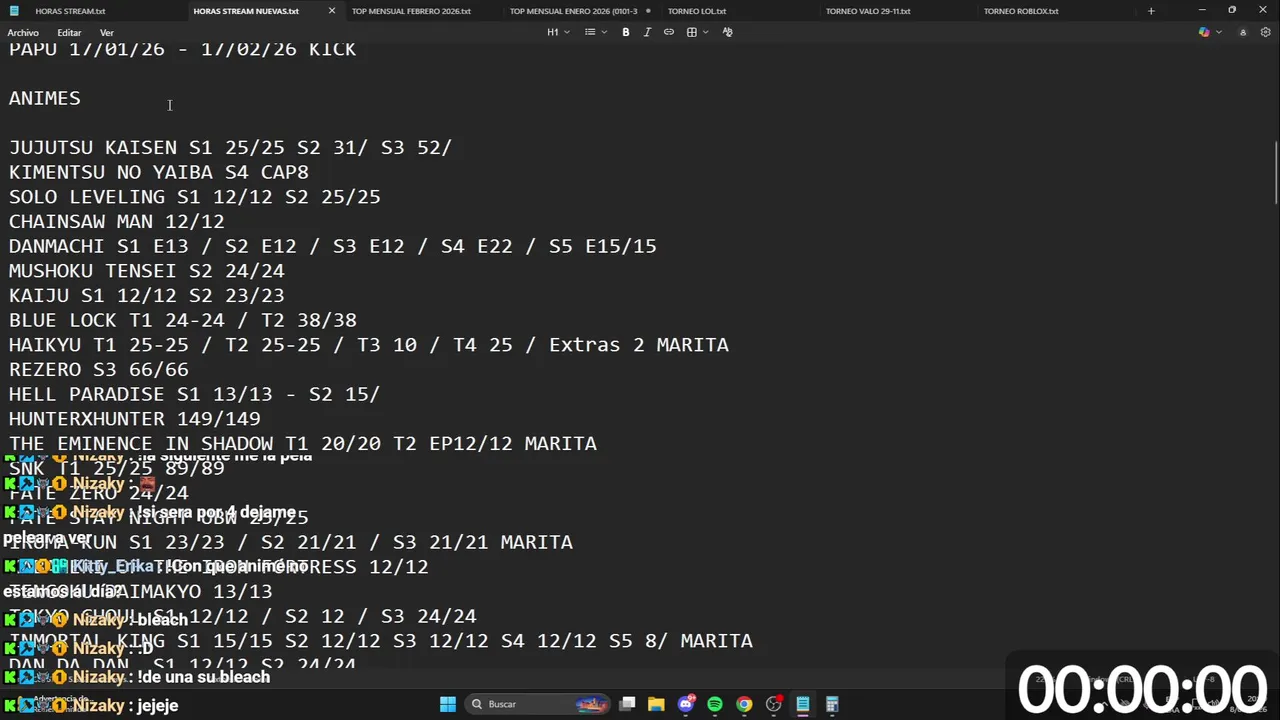Click the HAIKYU line
The image size is (1280, 720).
point(369,345)
